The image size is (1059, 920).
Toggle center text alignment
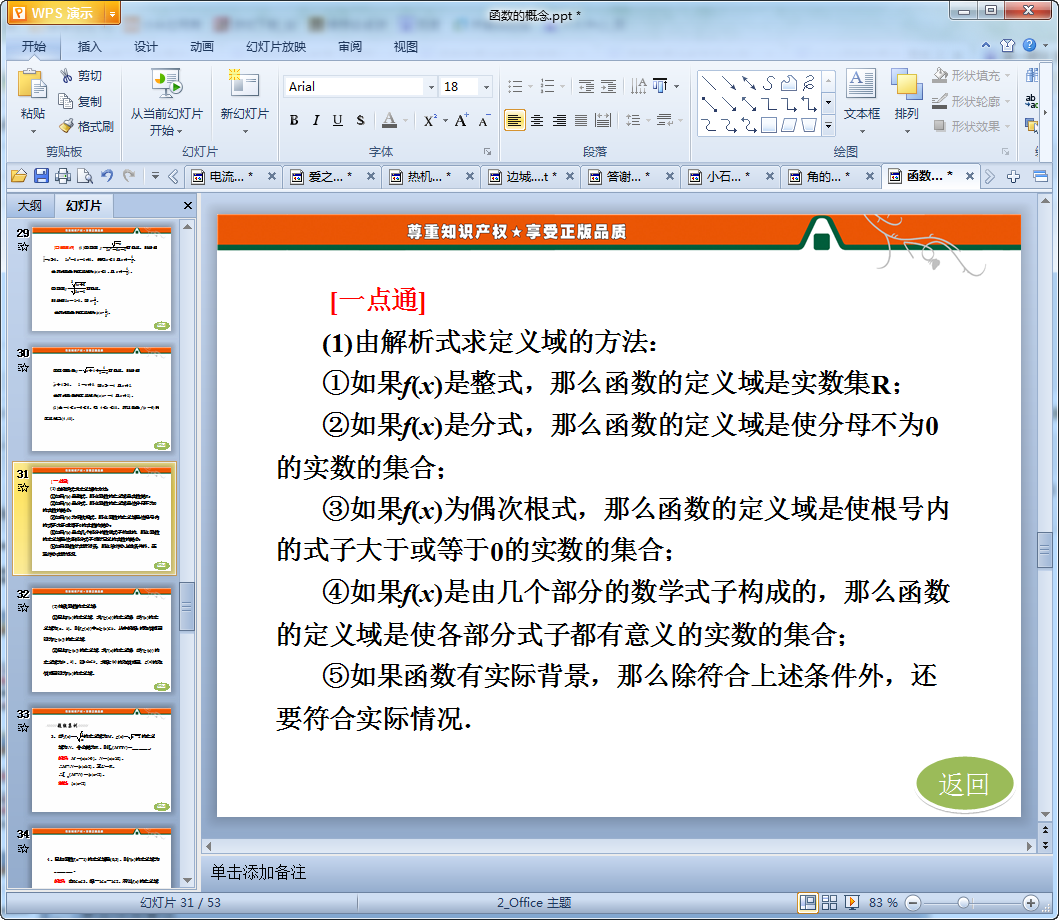pos(537,120)
